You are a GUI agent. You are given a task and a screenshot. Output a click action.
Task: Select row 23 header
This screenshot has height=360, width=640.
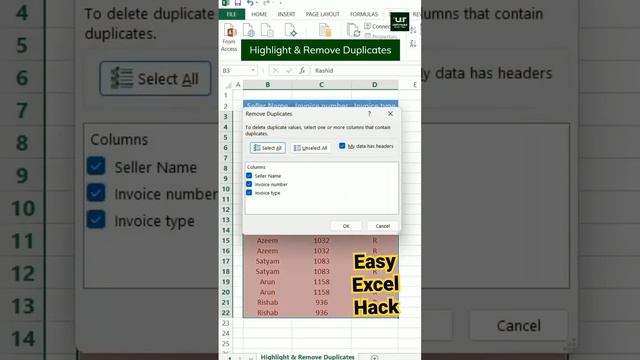tap(226, 323)
